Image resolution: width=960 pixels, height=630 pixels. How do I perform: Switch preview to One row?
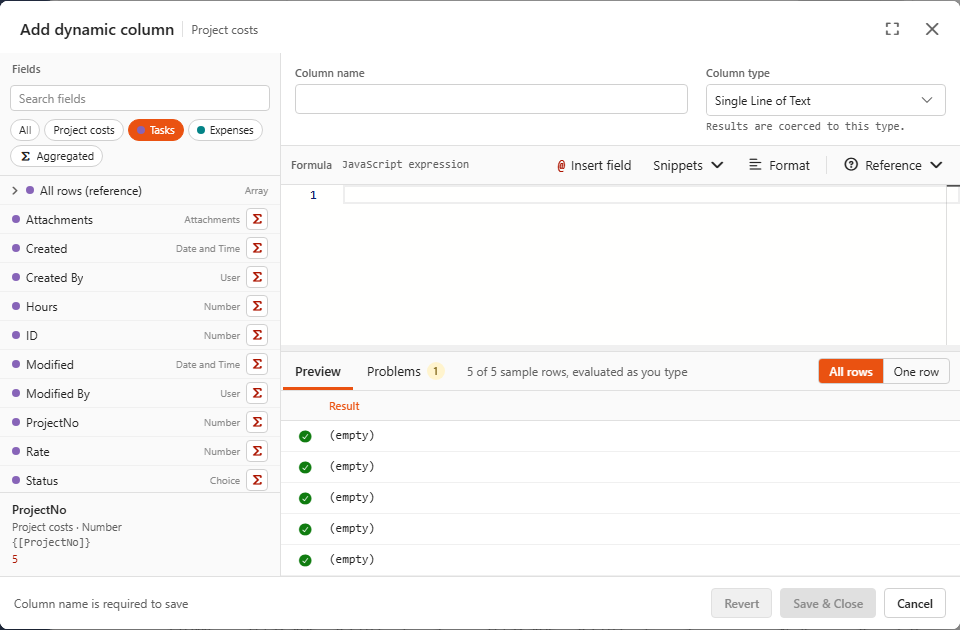tap(916, 372)
